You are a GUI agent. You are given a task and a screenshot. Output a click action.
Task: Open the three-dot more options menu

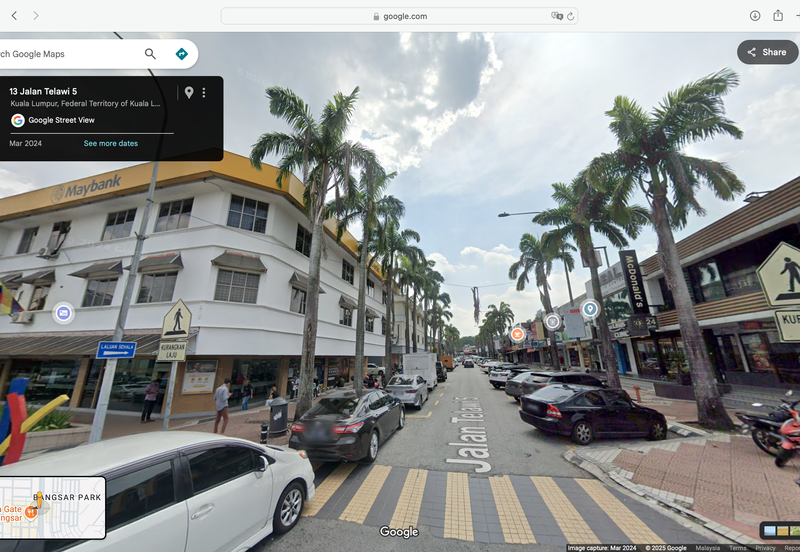[204, 92]
